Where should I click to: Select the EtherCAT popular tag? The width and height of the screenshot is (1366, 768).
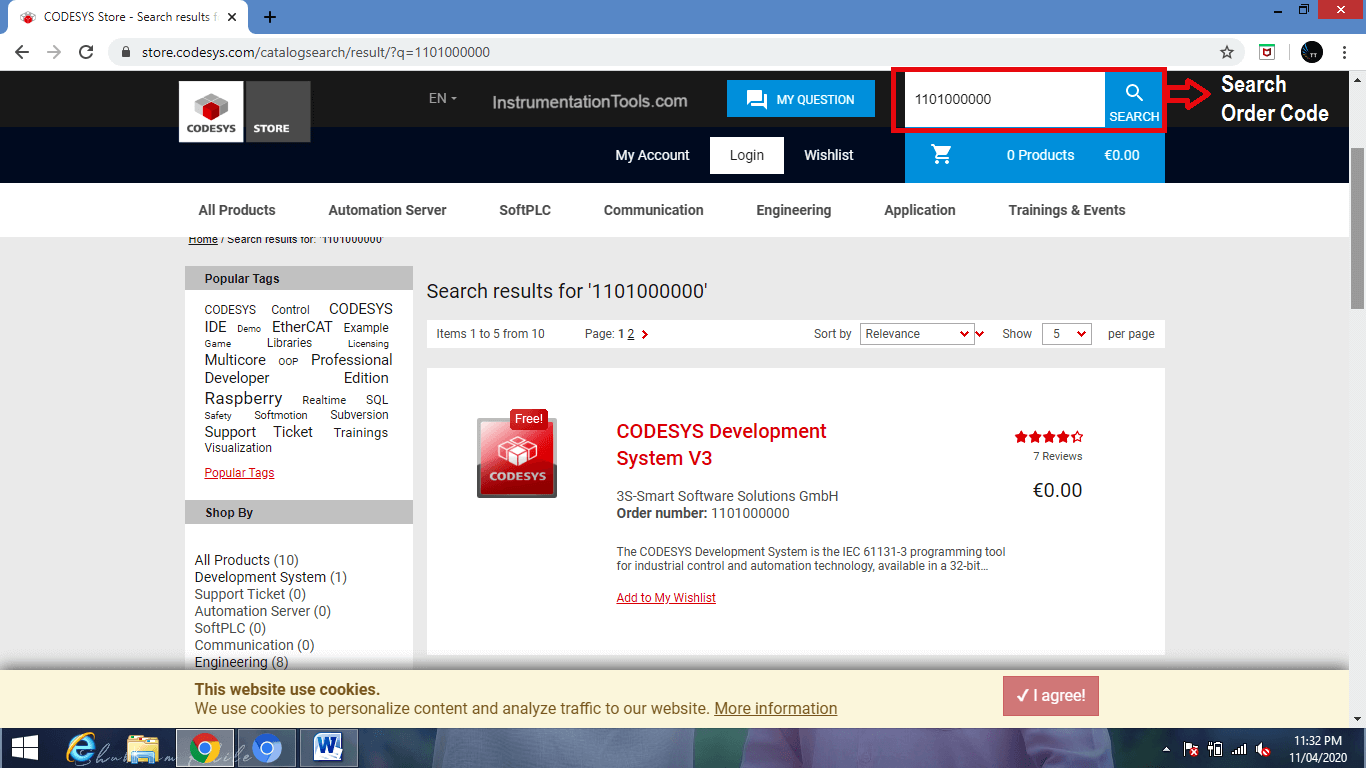point(302,327)
